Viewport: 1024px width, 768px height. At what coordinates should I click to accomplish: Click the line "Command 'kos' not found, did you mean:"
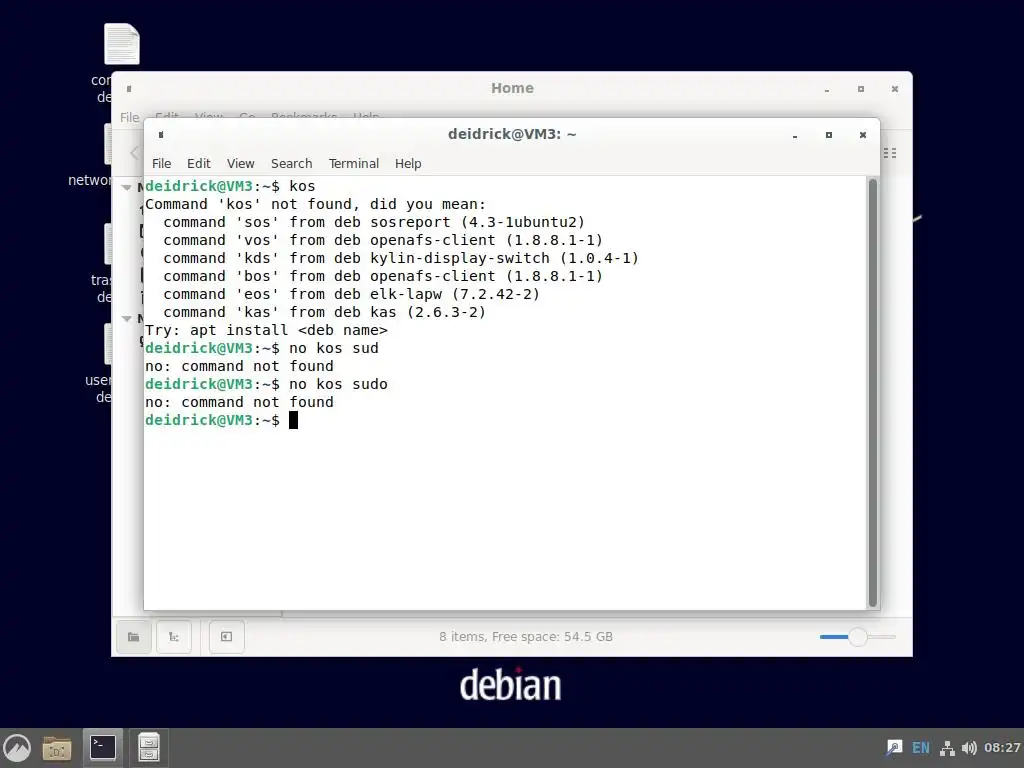coord(315,204)
